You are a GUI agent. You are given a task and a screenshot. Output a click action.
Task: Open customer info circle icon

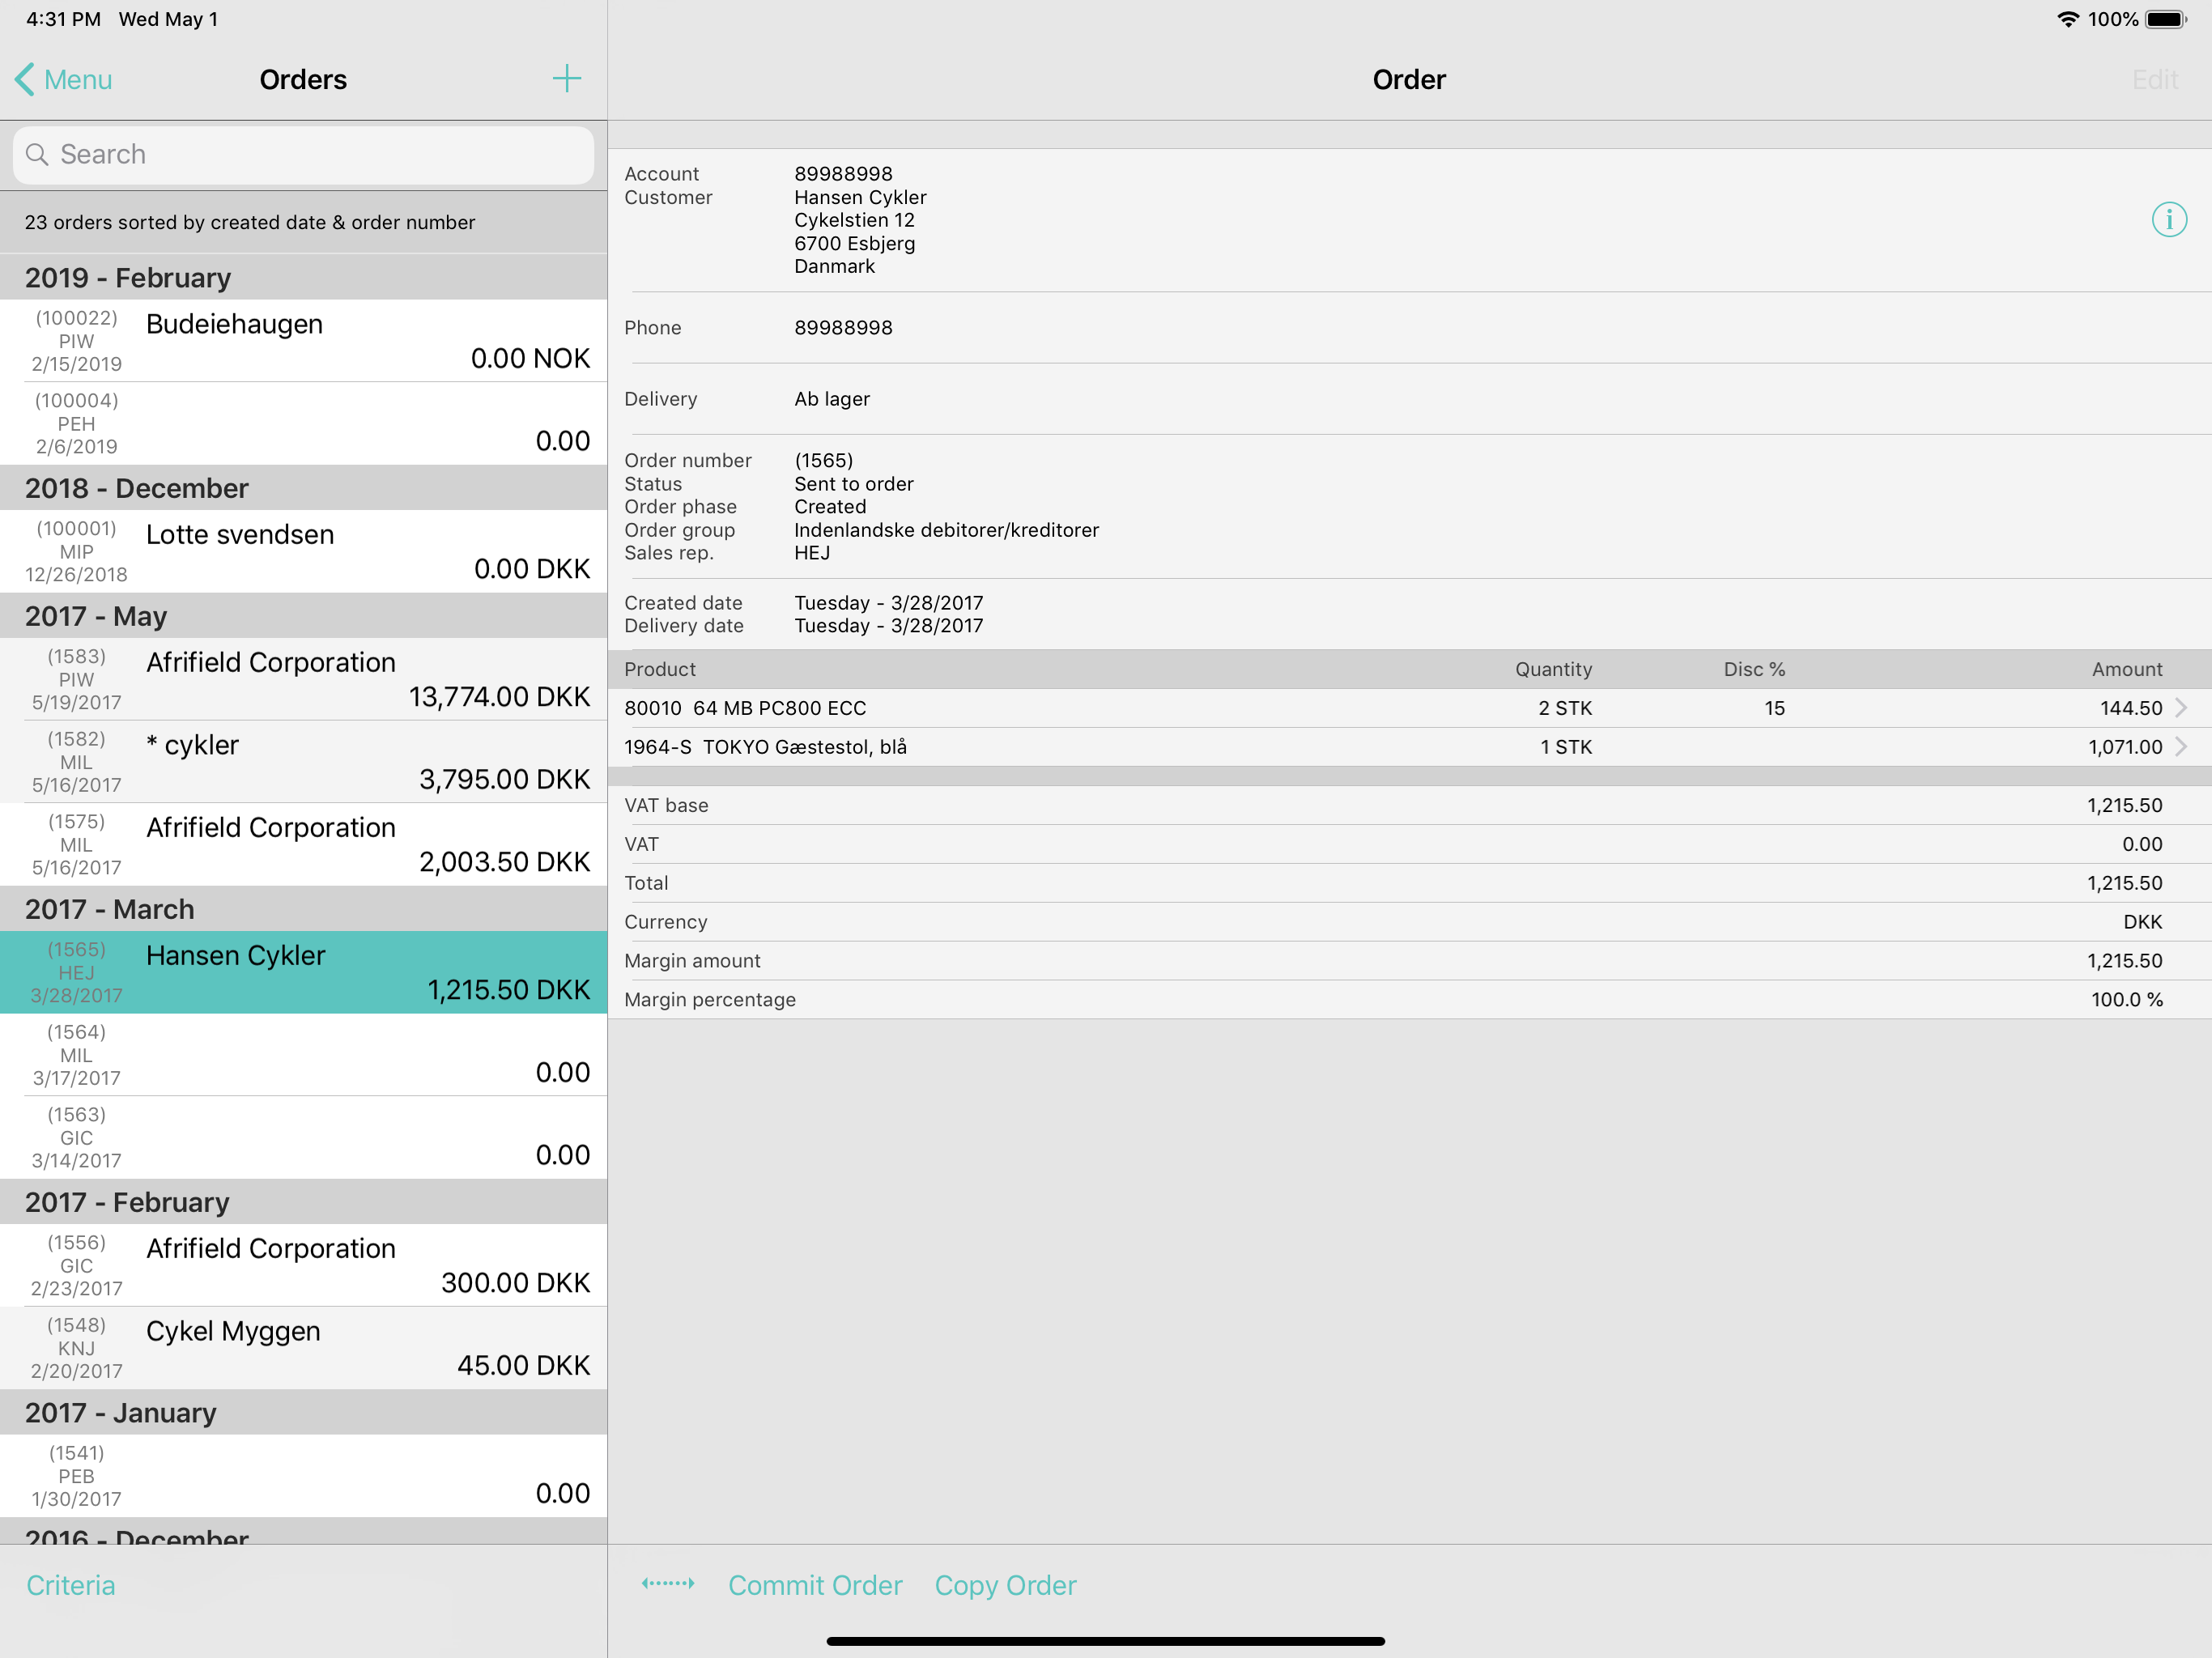pyautogui.click(x=2168, y=220)
